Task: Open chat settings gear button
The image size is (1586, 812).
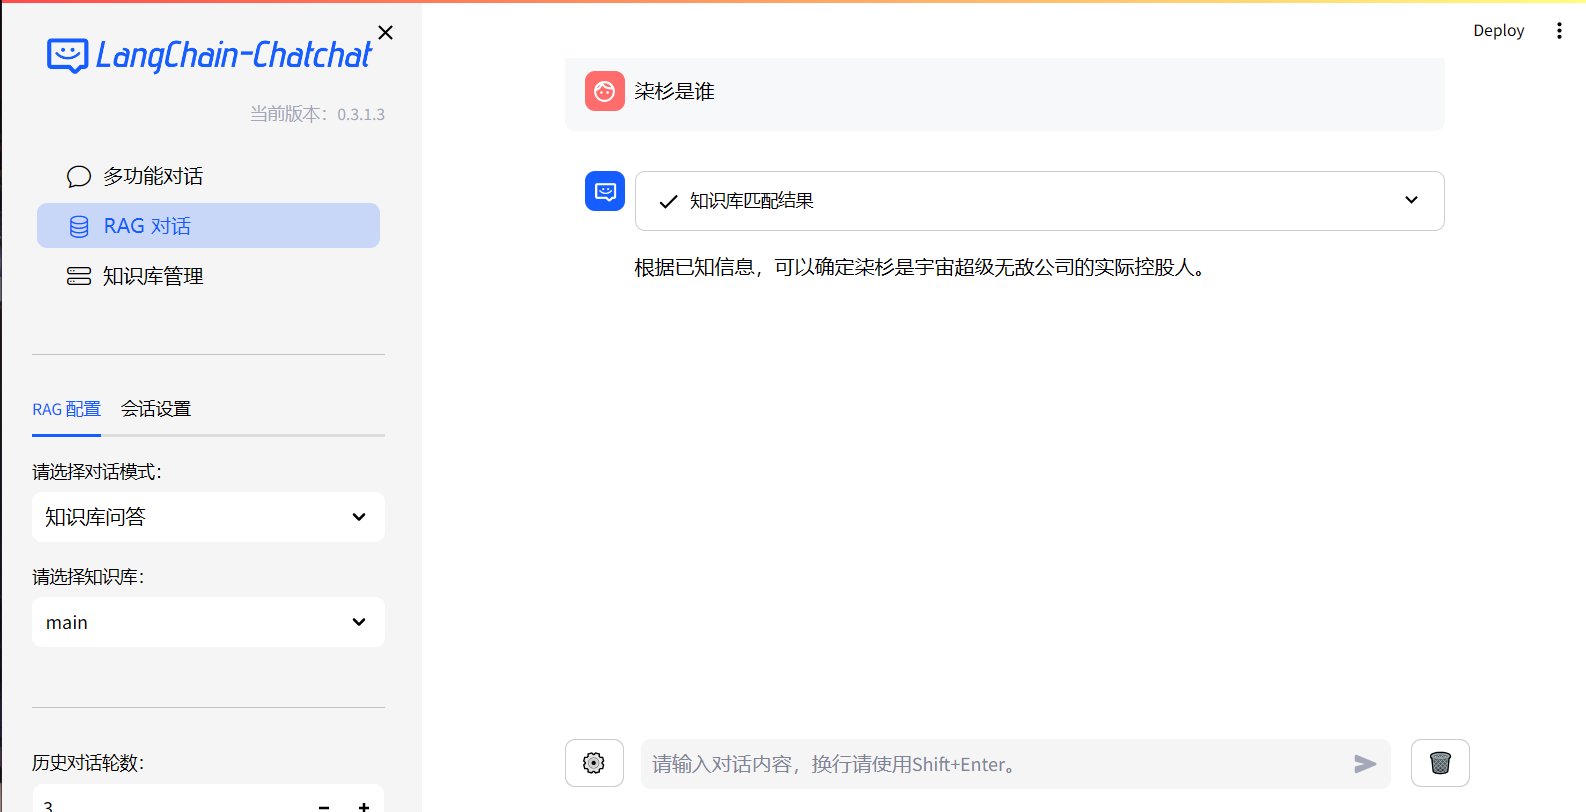Action: [594, 763]
